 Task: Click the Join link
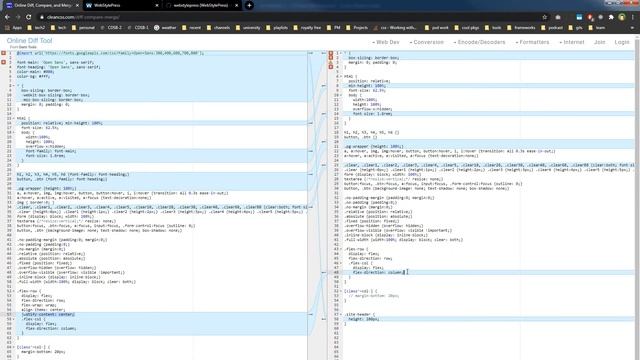600,42
